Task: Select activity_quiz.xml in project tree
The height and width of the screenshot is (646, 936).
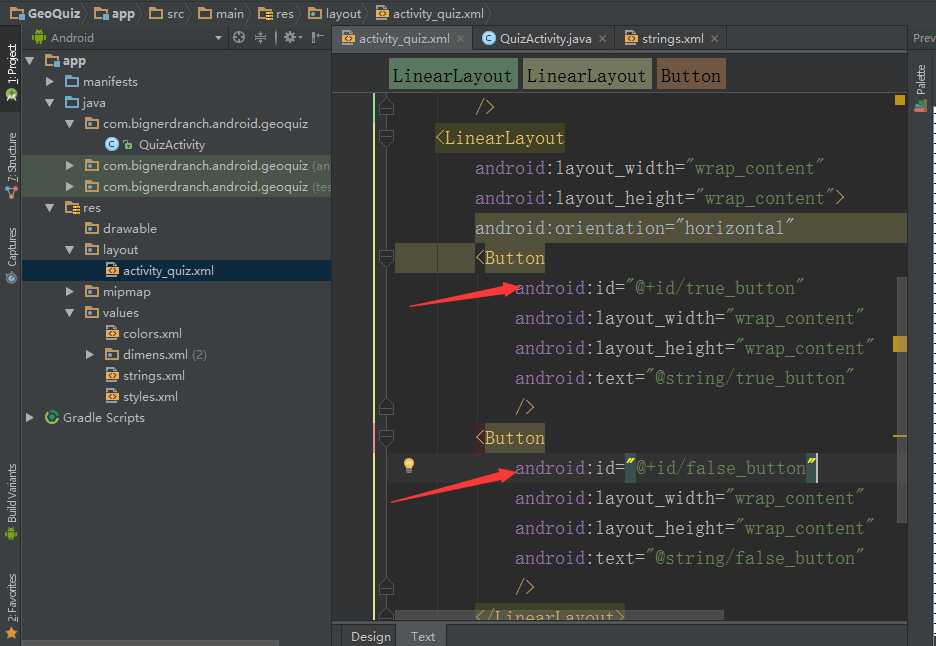Action: tap(160, 270)
